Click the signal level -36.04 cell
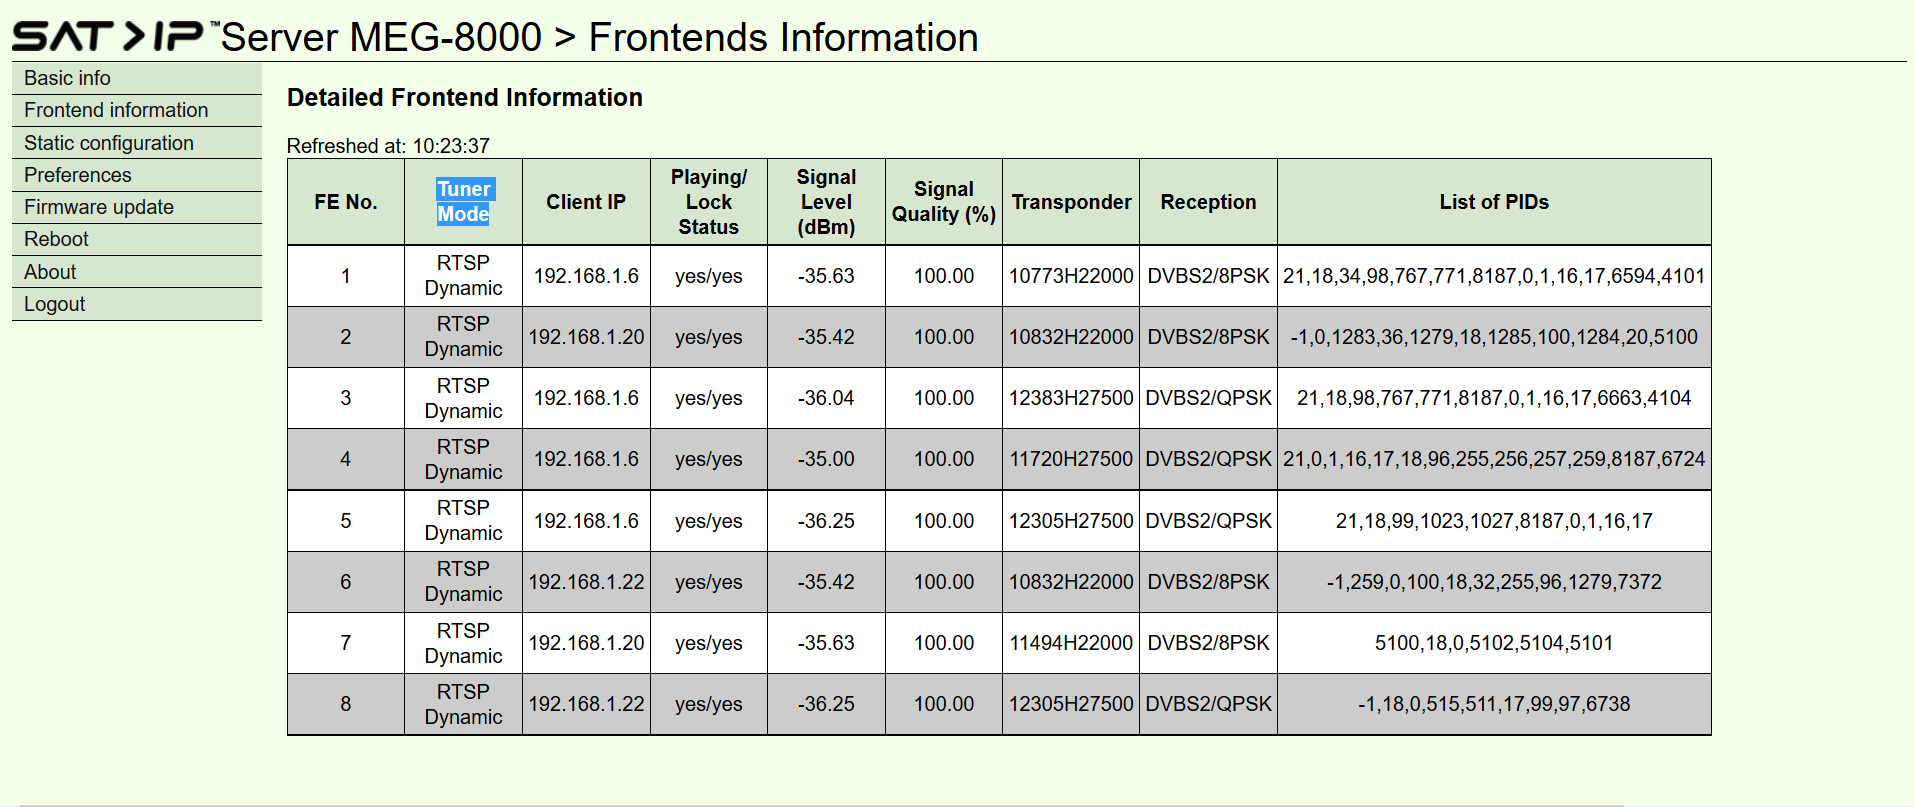 coord(826,398)
